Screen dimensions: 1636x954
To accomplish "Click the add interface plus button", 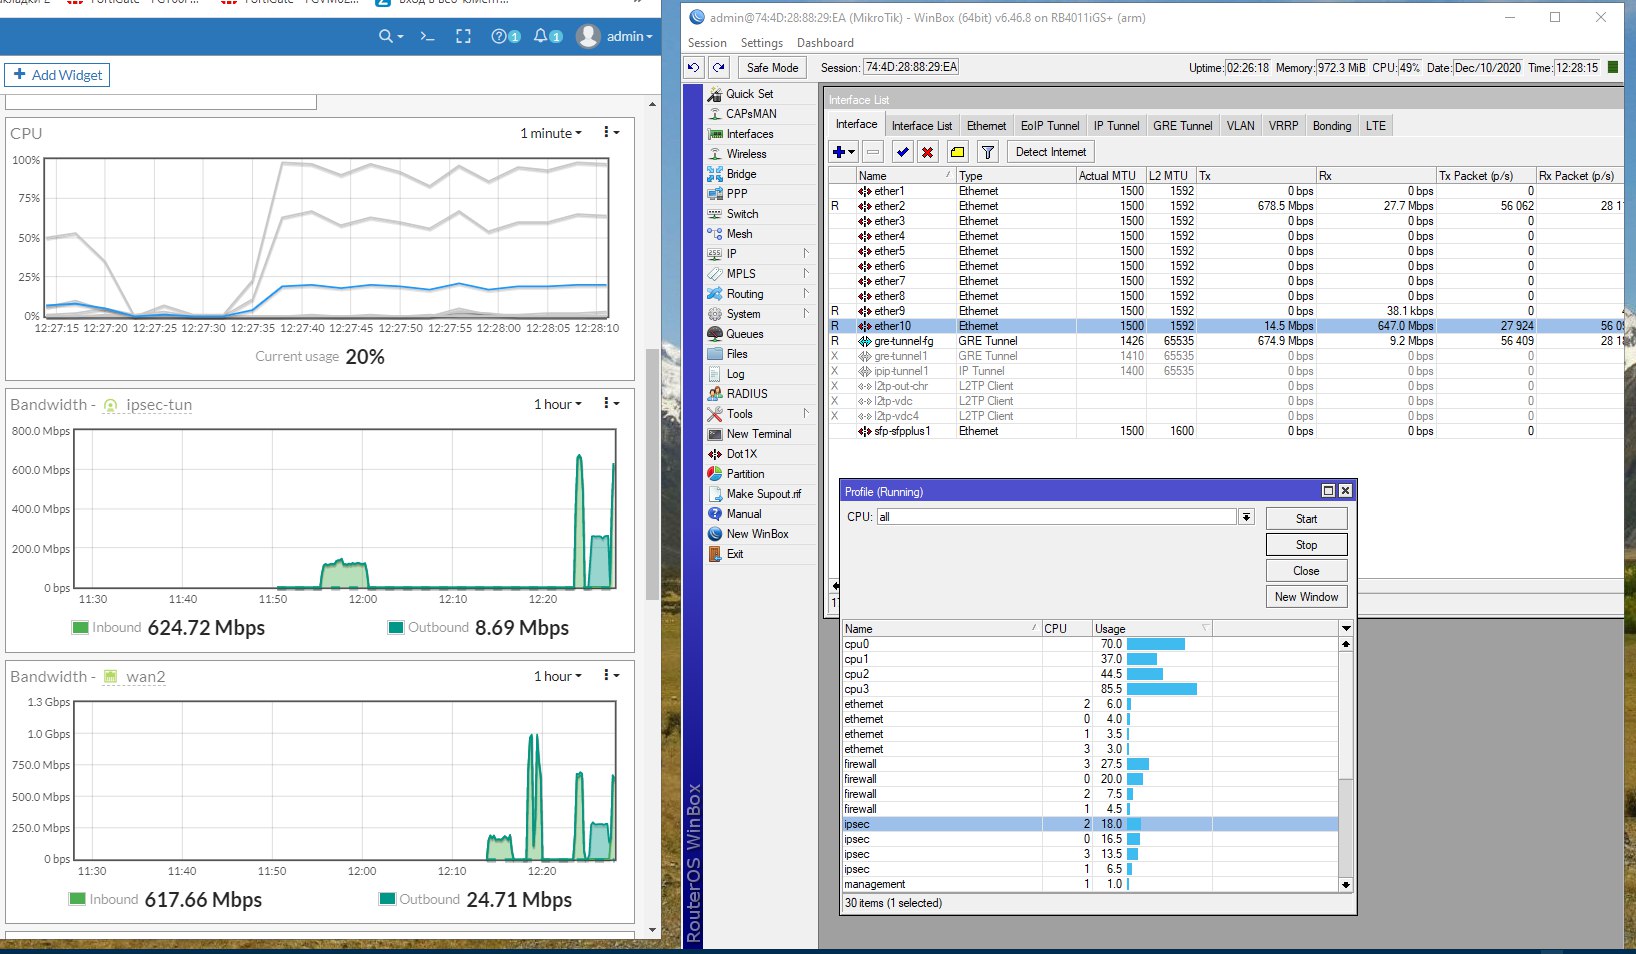I will coord(843,152).
